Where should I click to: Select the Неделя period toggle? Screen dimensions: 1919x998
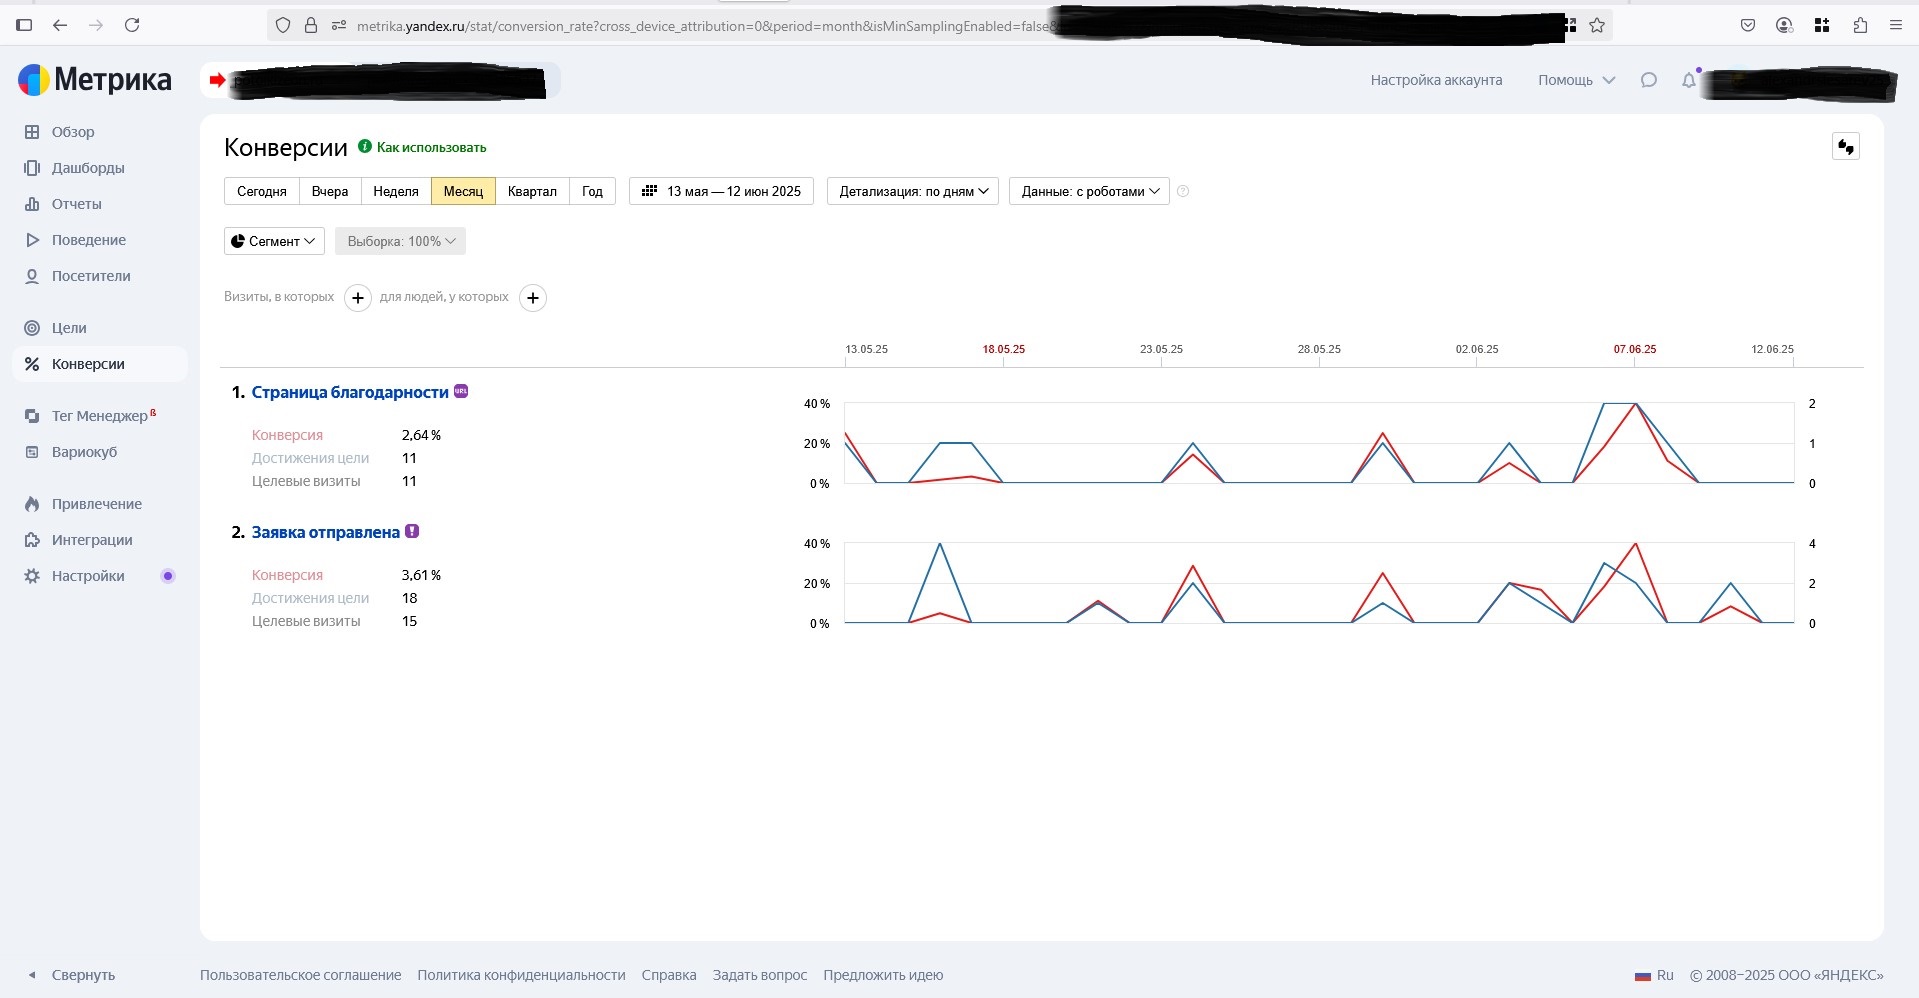pyautogui.click(x=395, y=191)
